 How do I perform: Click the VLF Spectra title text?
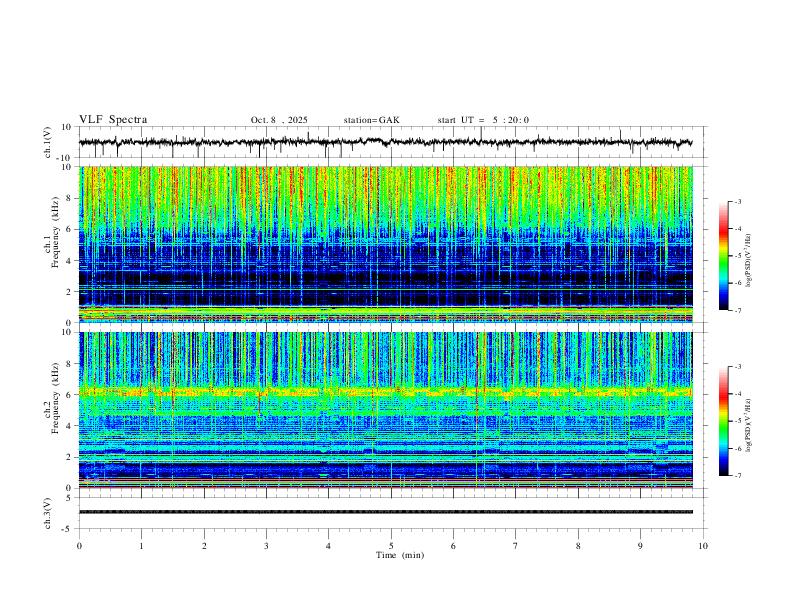(113, 120)
